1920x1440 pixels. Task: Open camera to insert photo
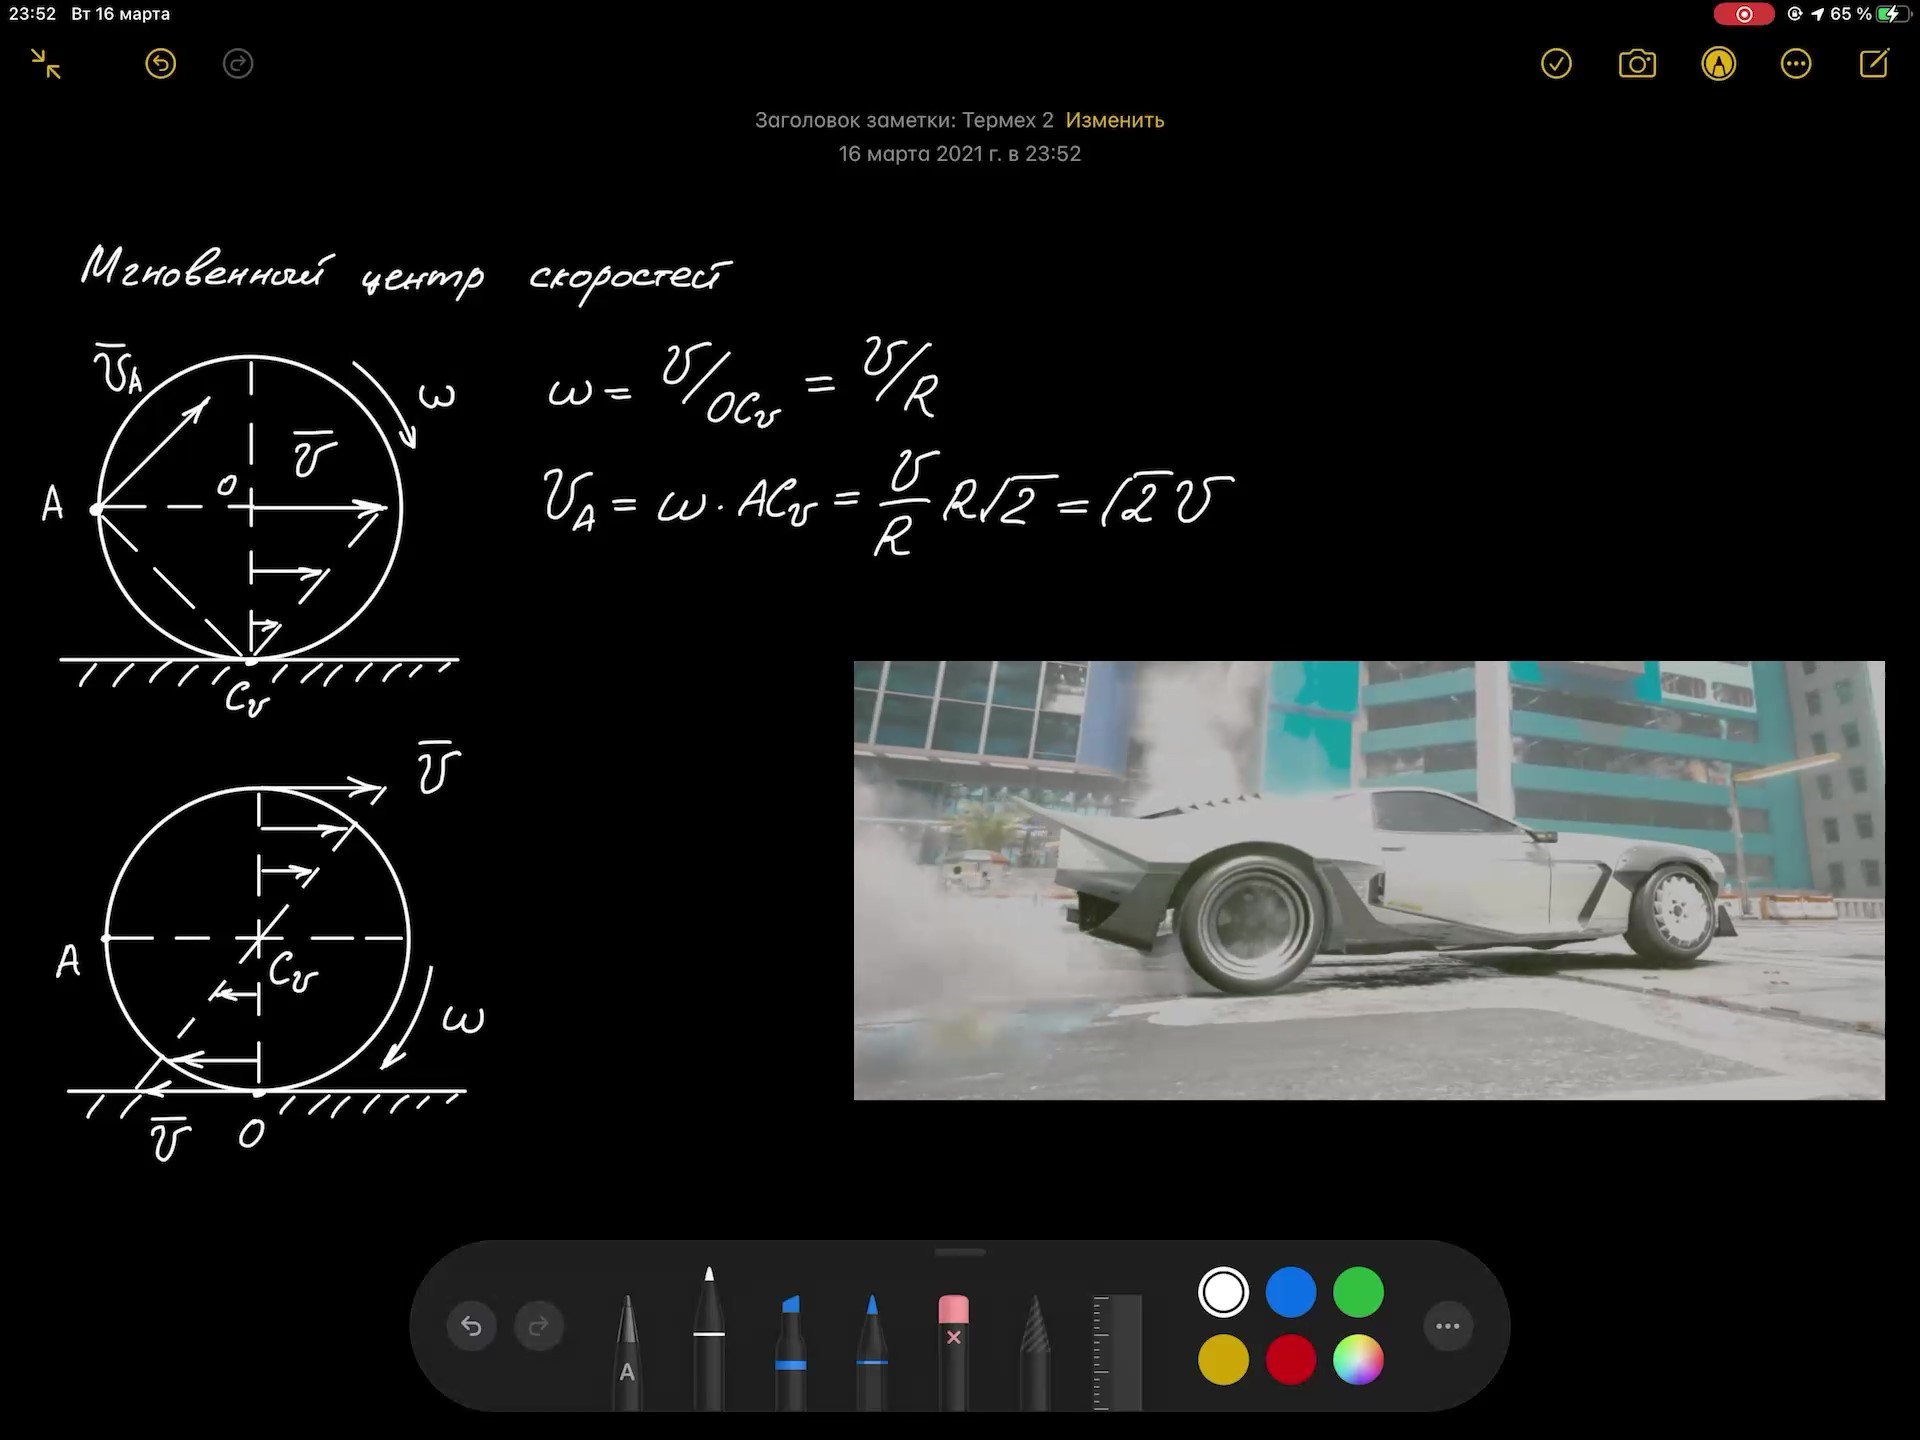(x=1637, y=64)
